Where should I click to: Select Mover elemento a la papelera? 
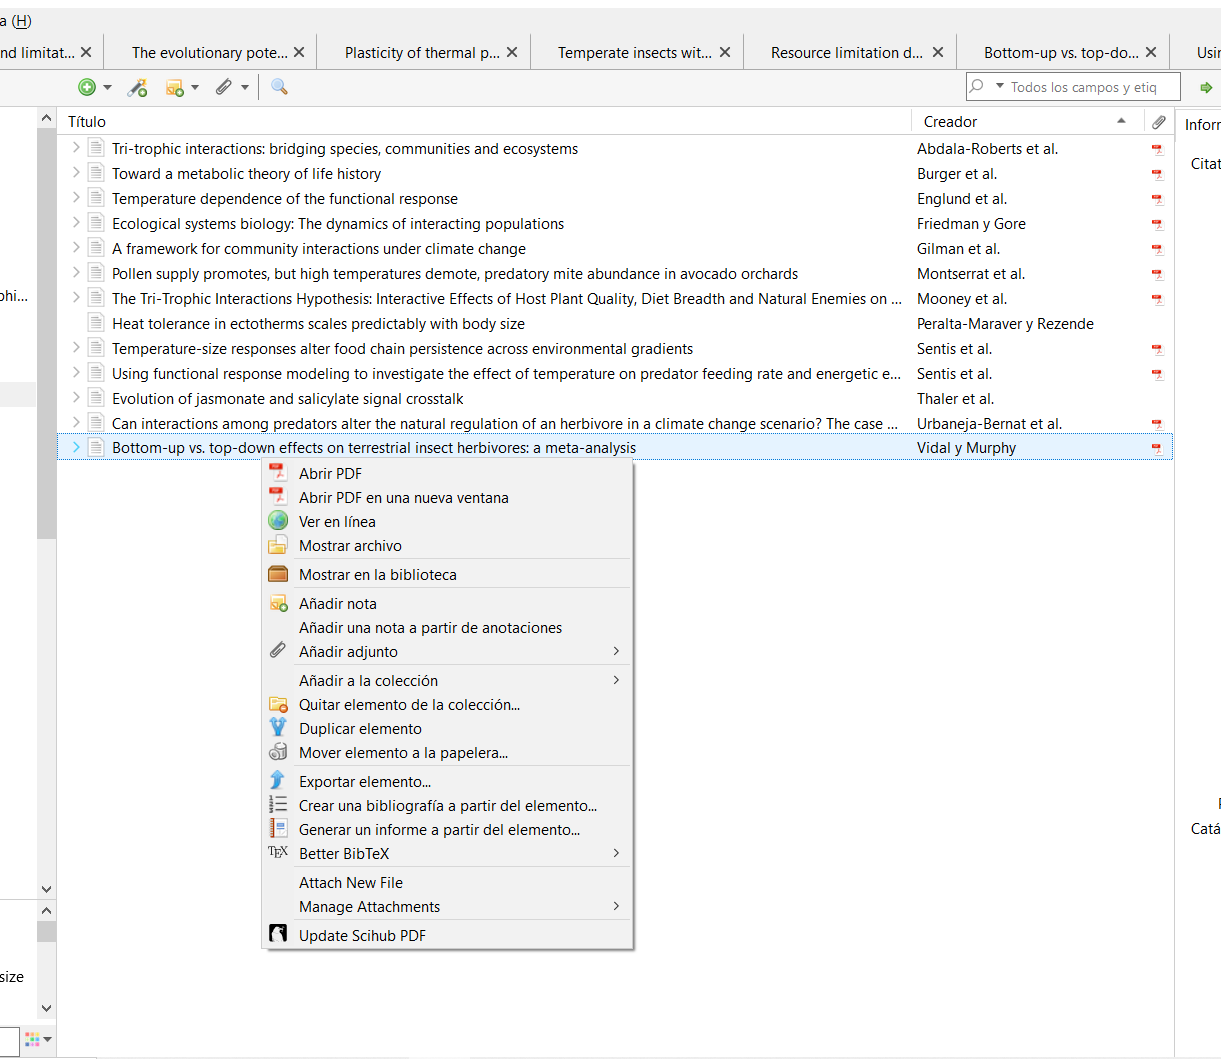(x=403, y=753)
